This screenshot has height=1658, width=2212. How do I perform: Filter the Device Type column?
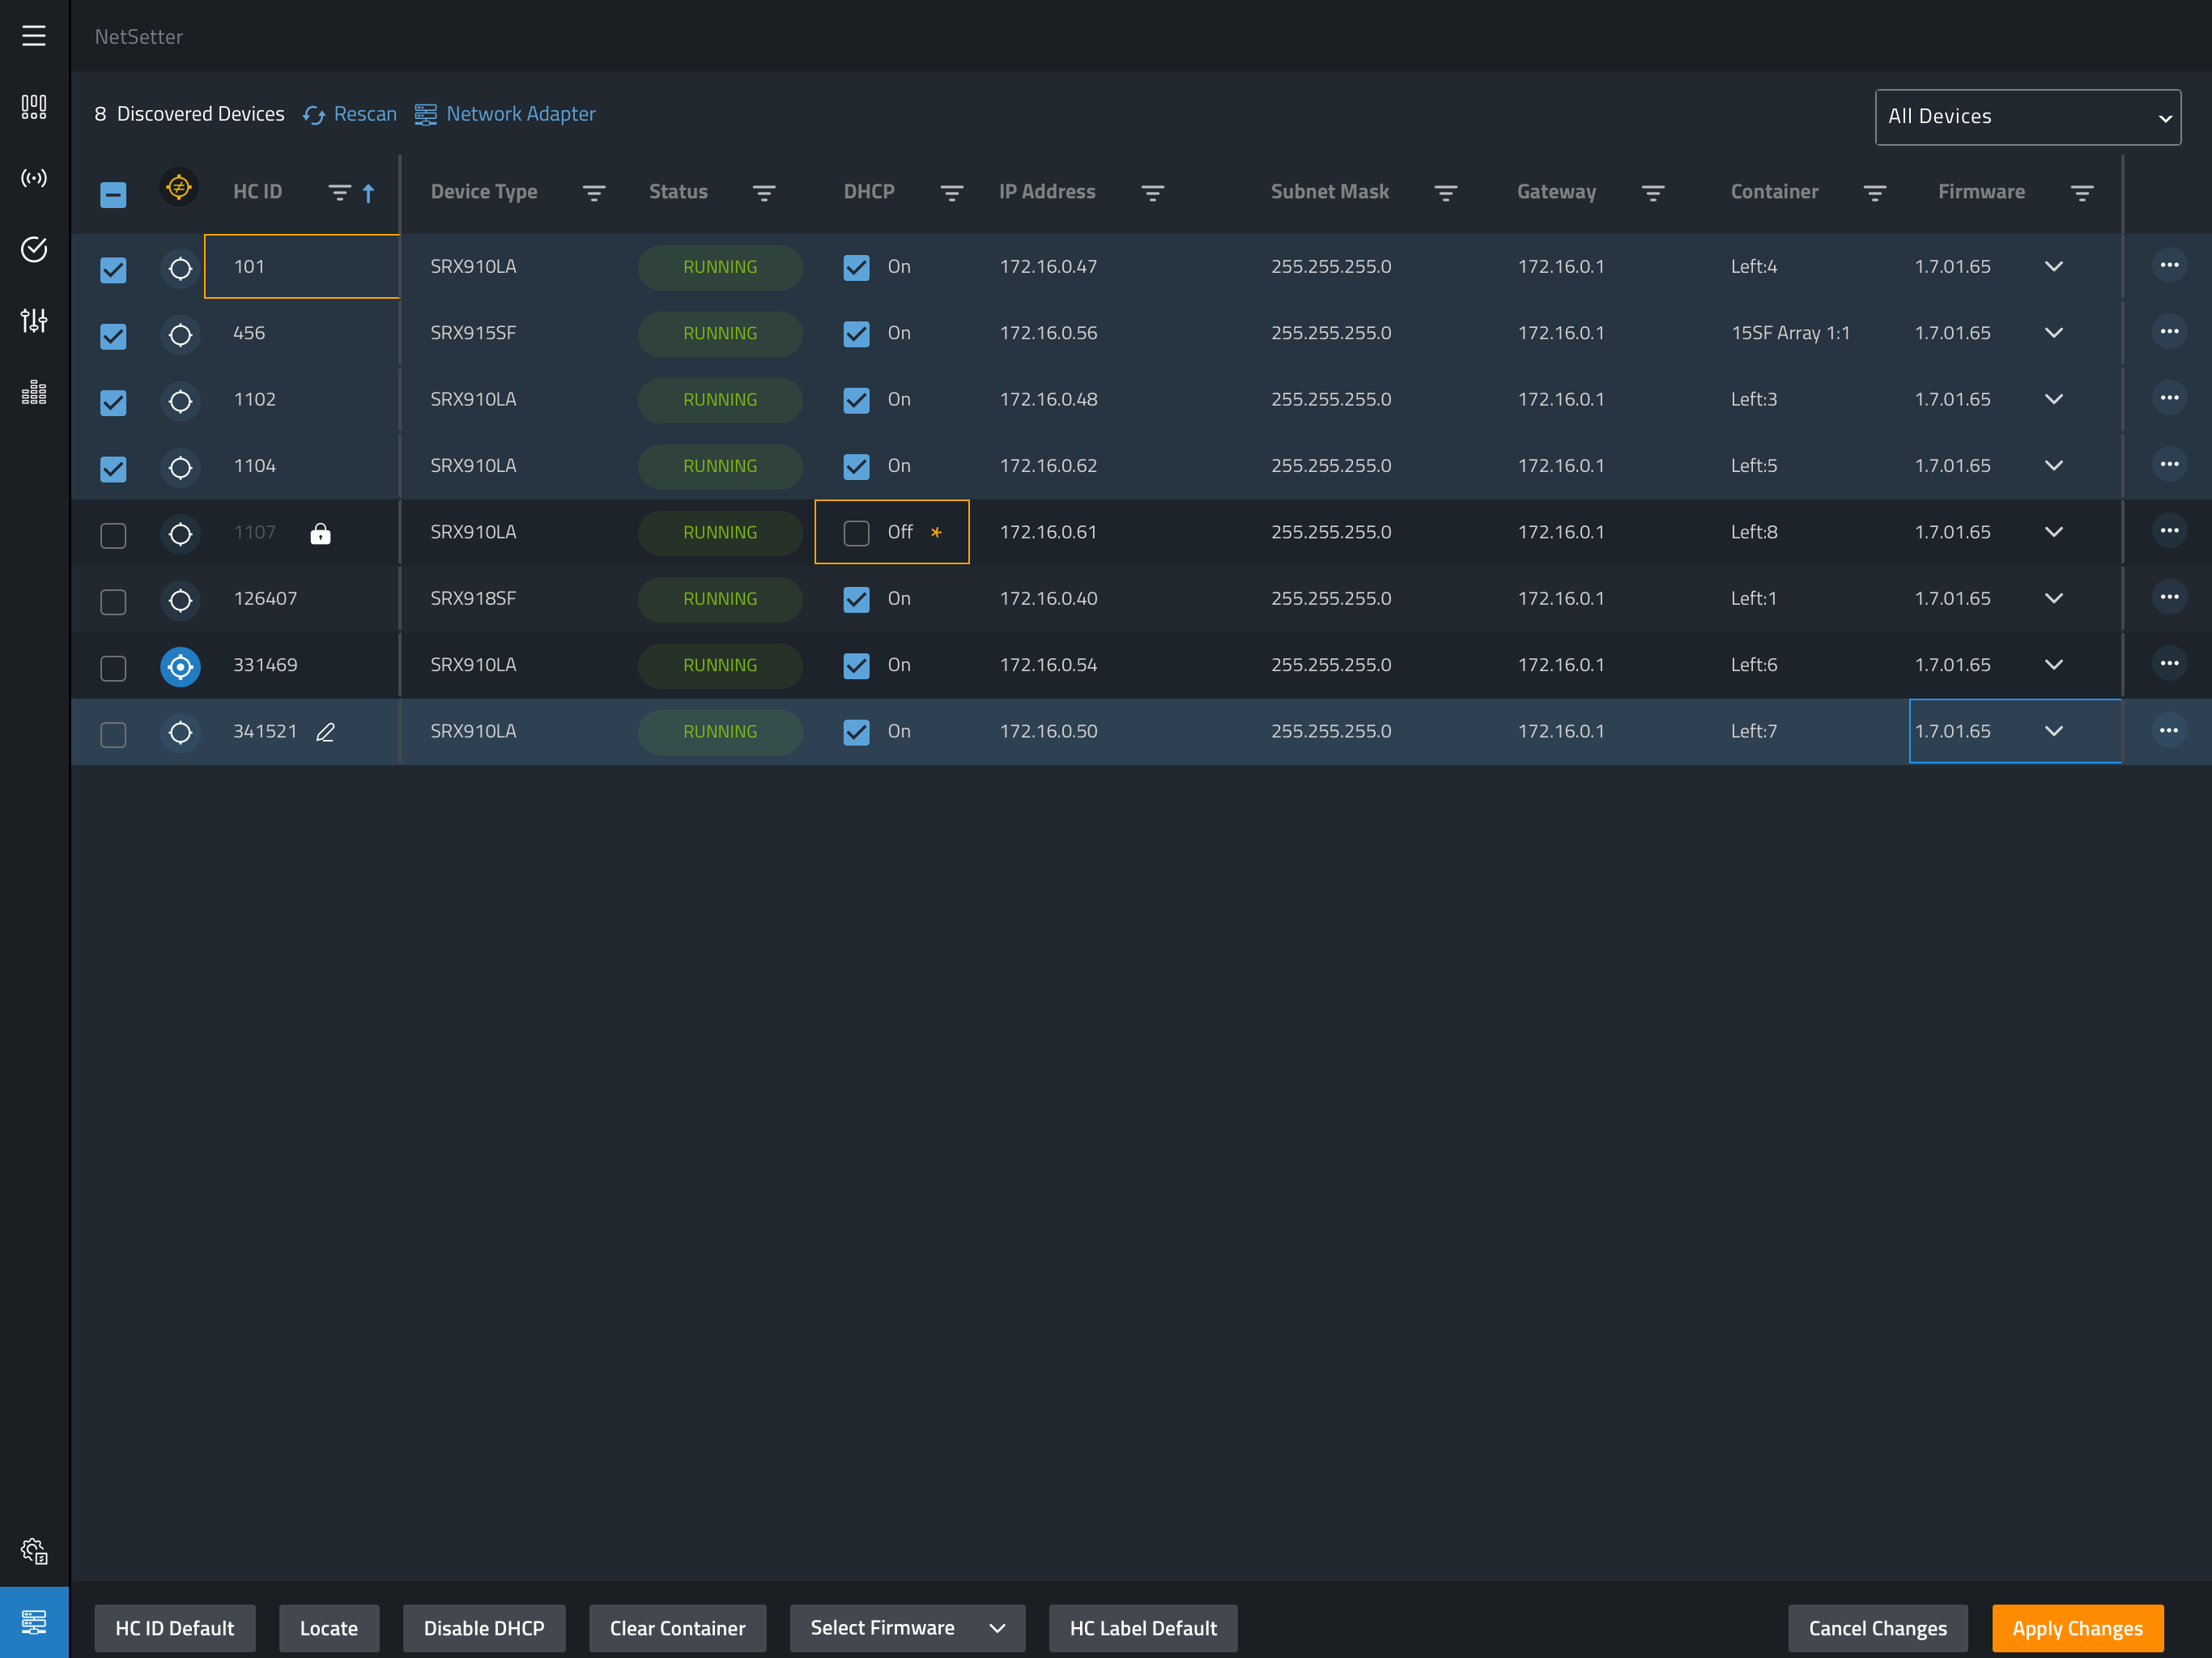coord(594,193)
